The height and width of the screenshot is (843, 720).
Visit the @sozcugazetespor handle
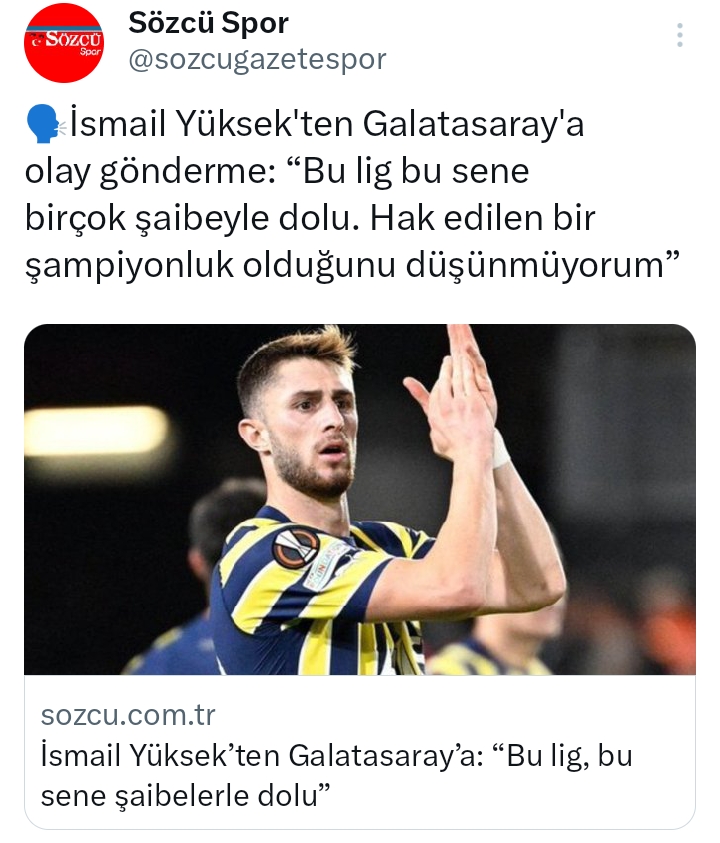pyautogui.click(x=257, y=59)
